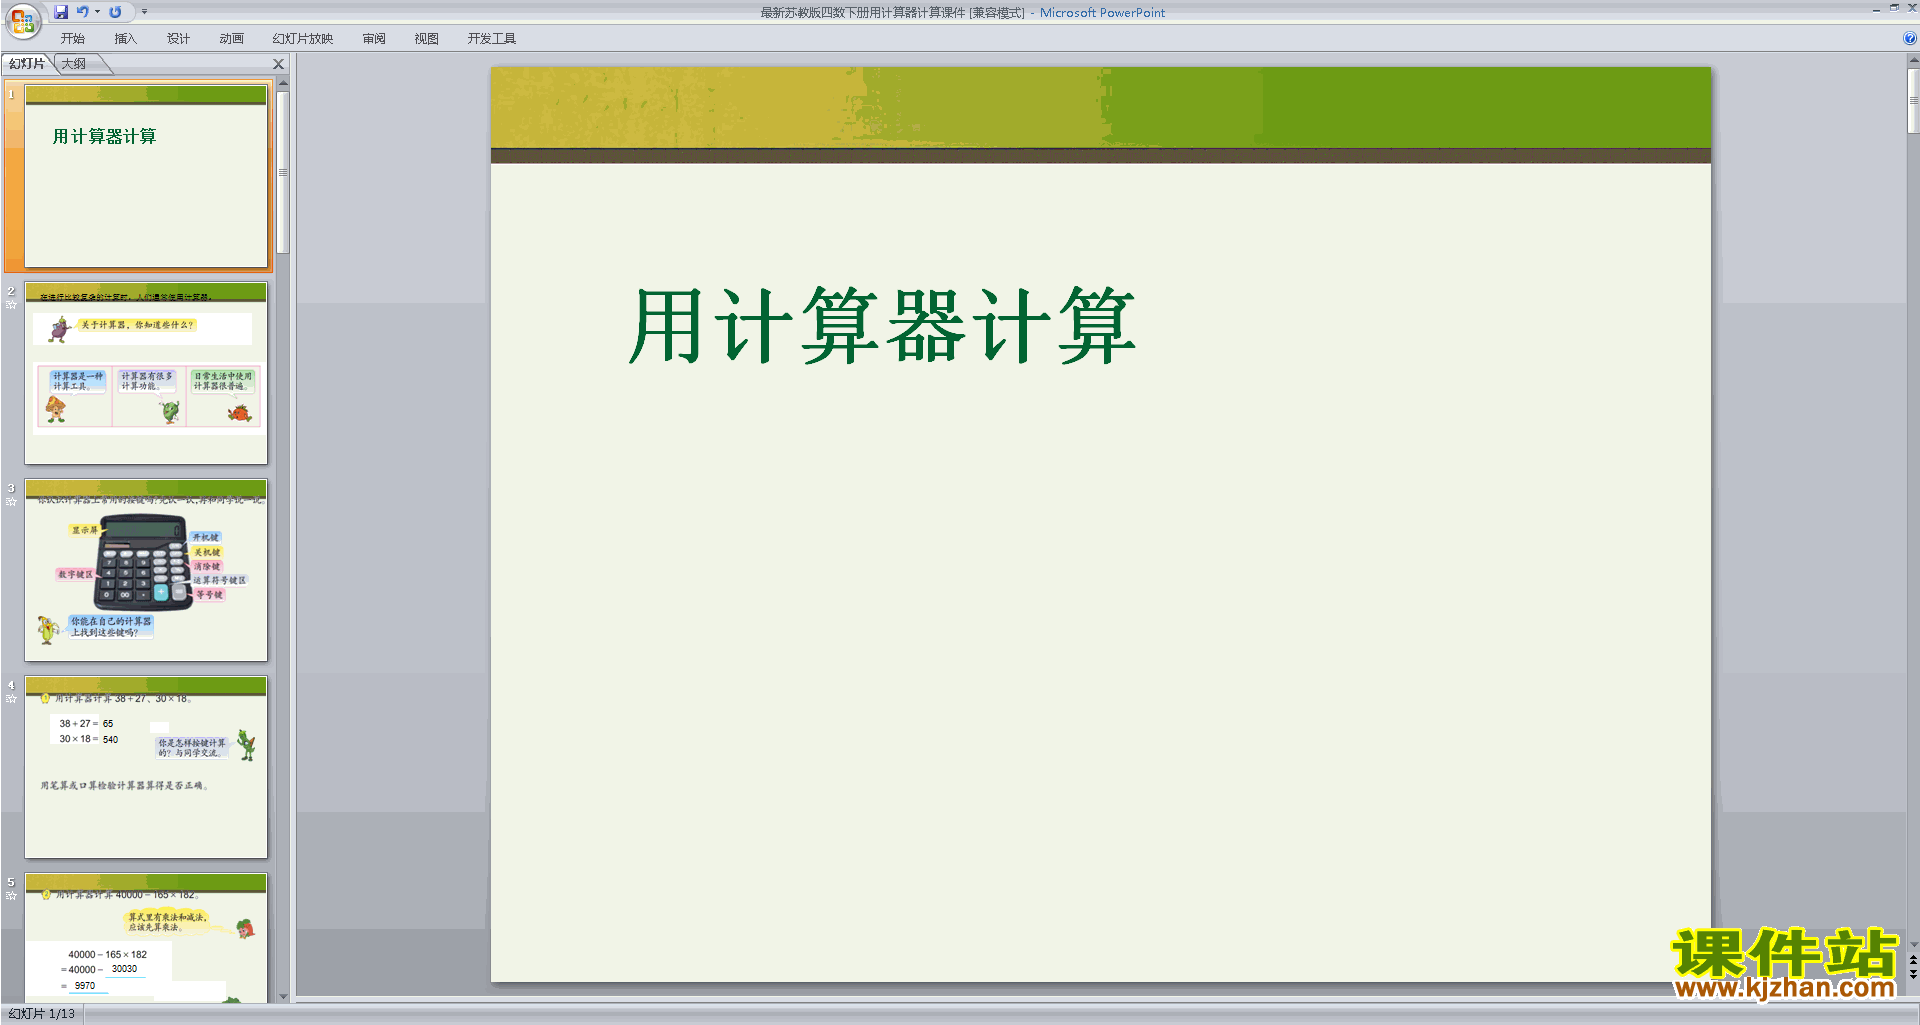Click thumbnail pane scroll up arrow

(283, 85)
